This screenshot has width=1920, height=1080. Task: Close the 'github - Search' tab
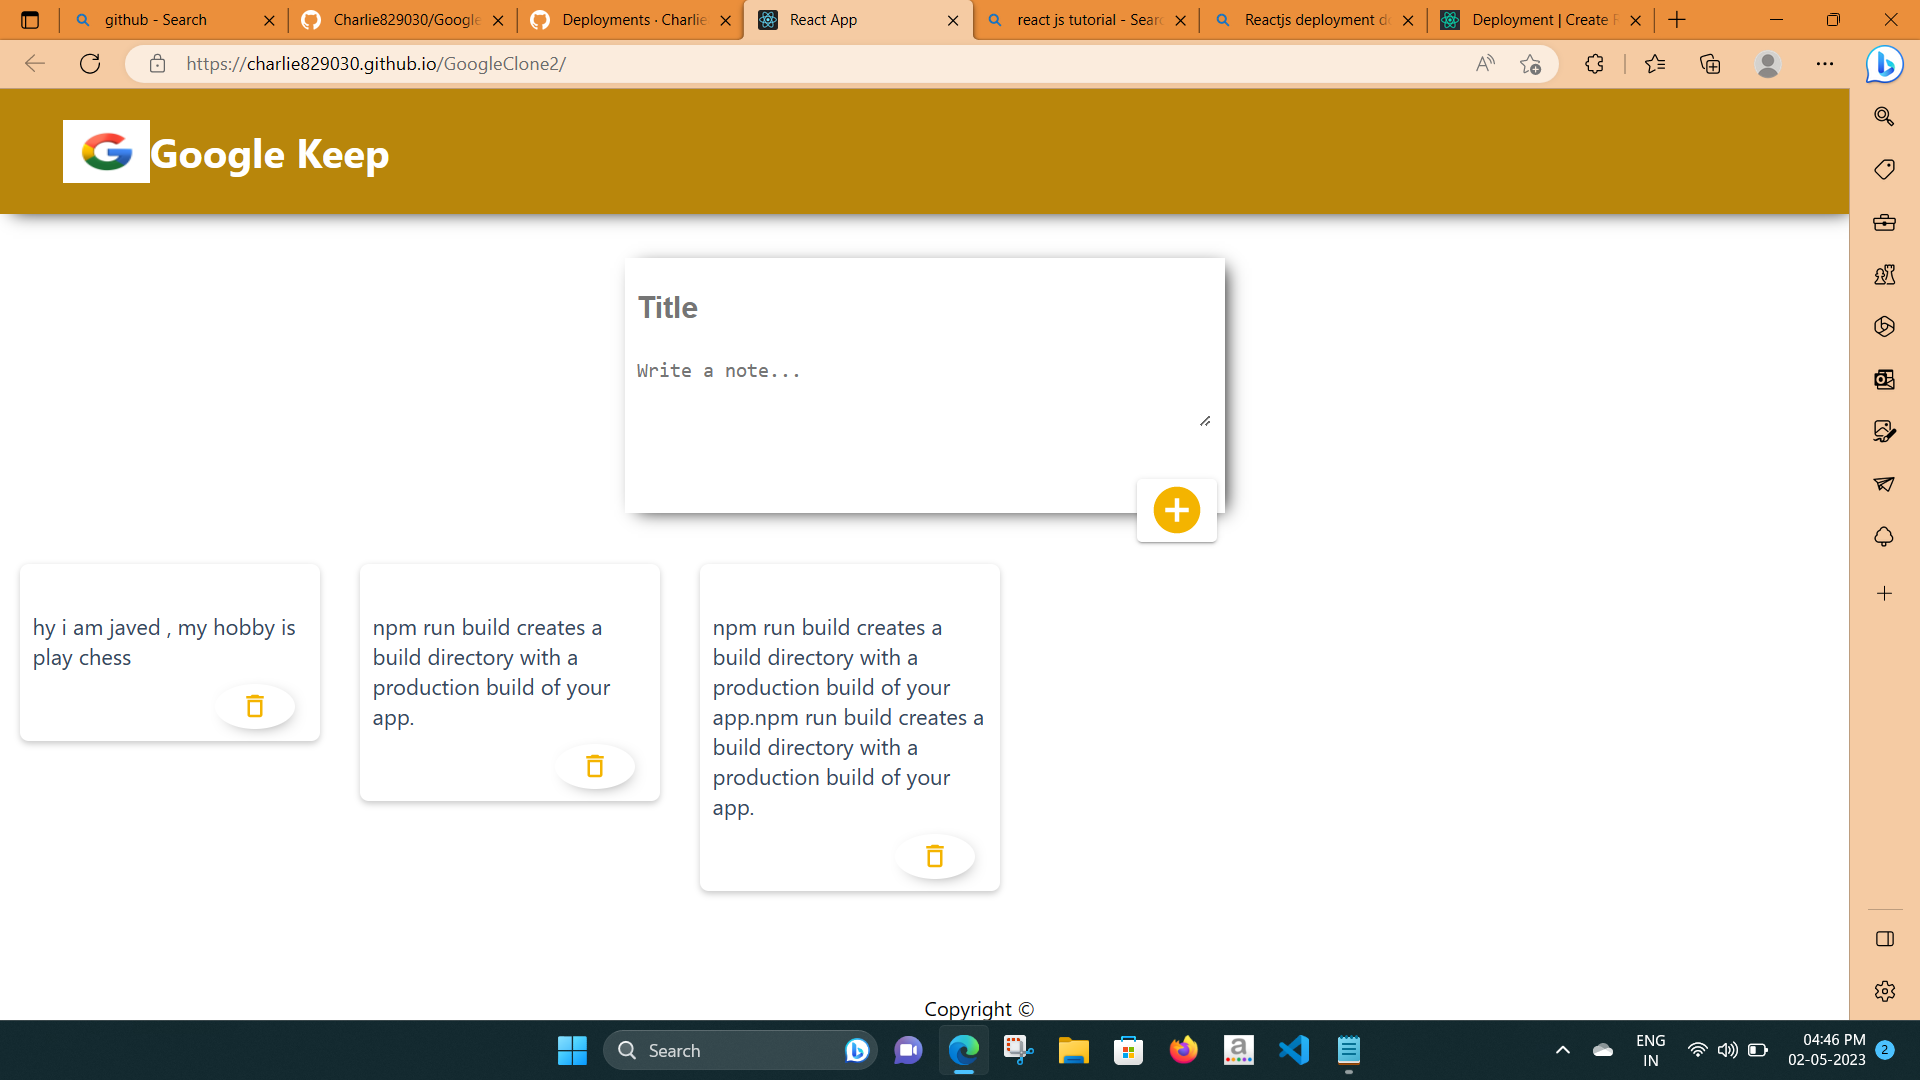click(x=269, y=20)
